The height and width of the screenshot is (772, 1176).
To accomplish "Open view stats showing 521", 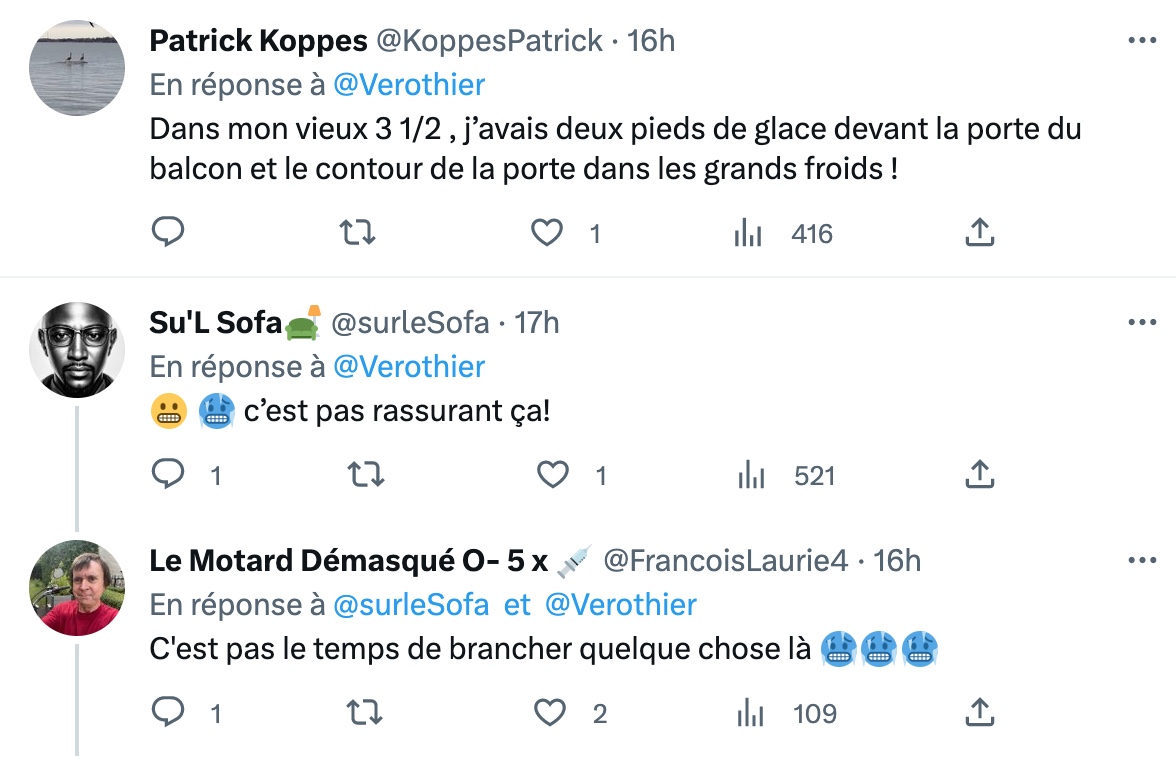I will point(787,476).
